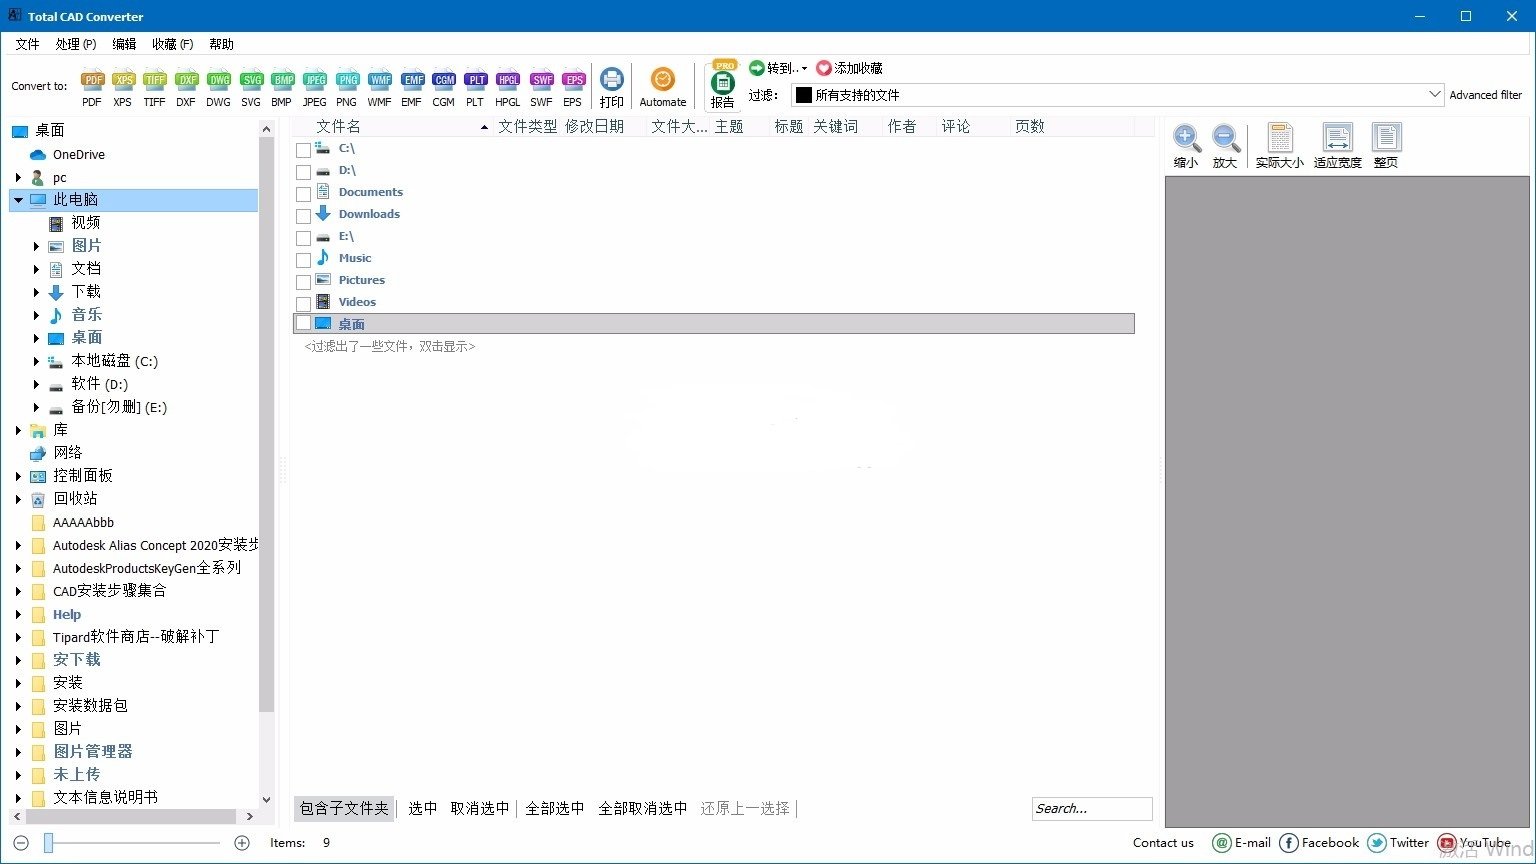Click 放大 zoom icon in preview
Viewport: 1536px width, 864px height.
click(1225, 146)
